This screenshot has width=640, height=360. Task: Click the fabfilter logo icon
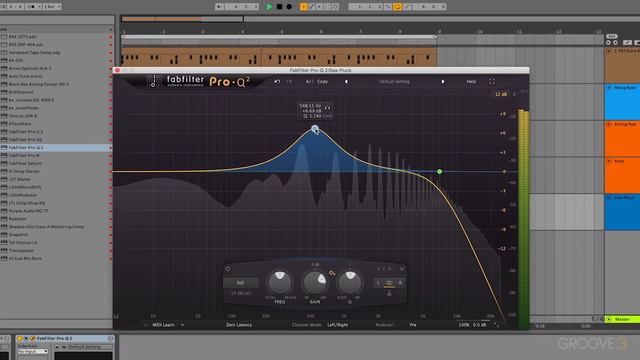[153, 81]
